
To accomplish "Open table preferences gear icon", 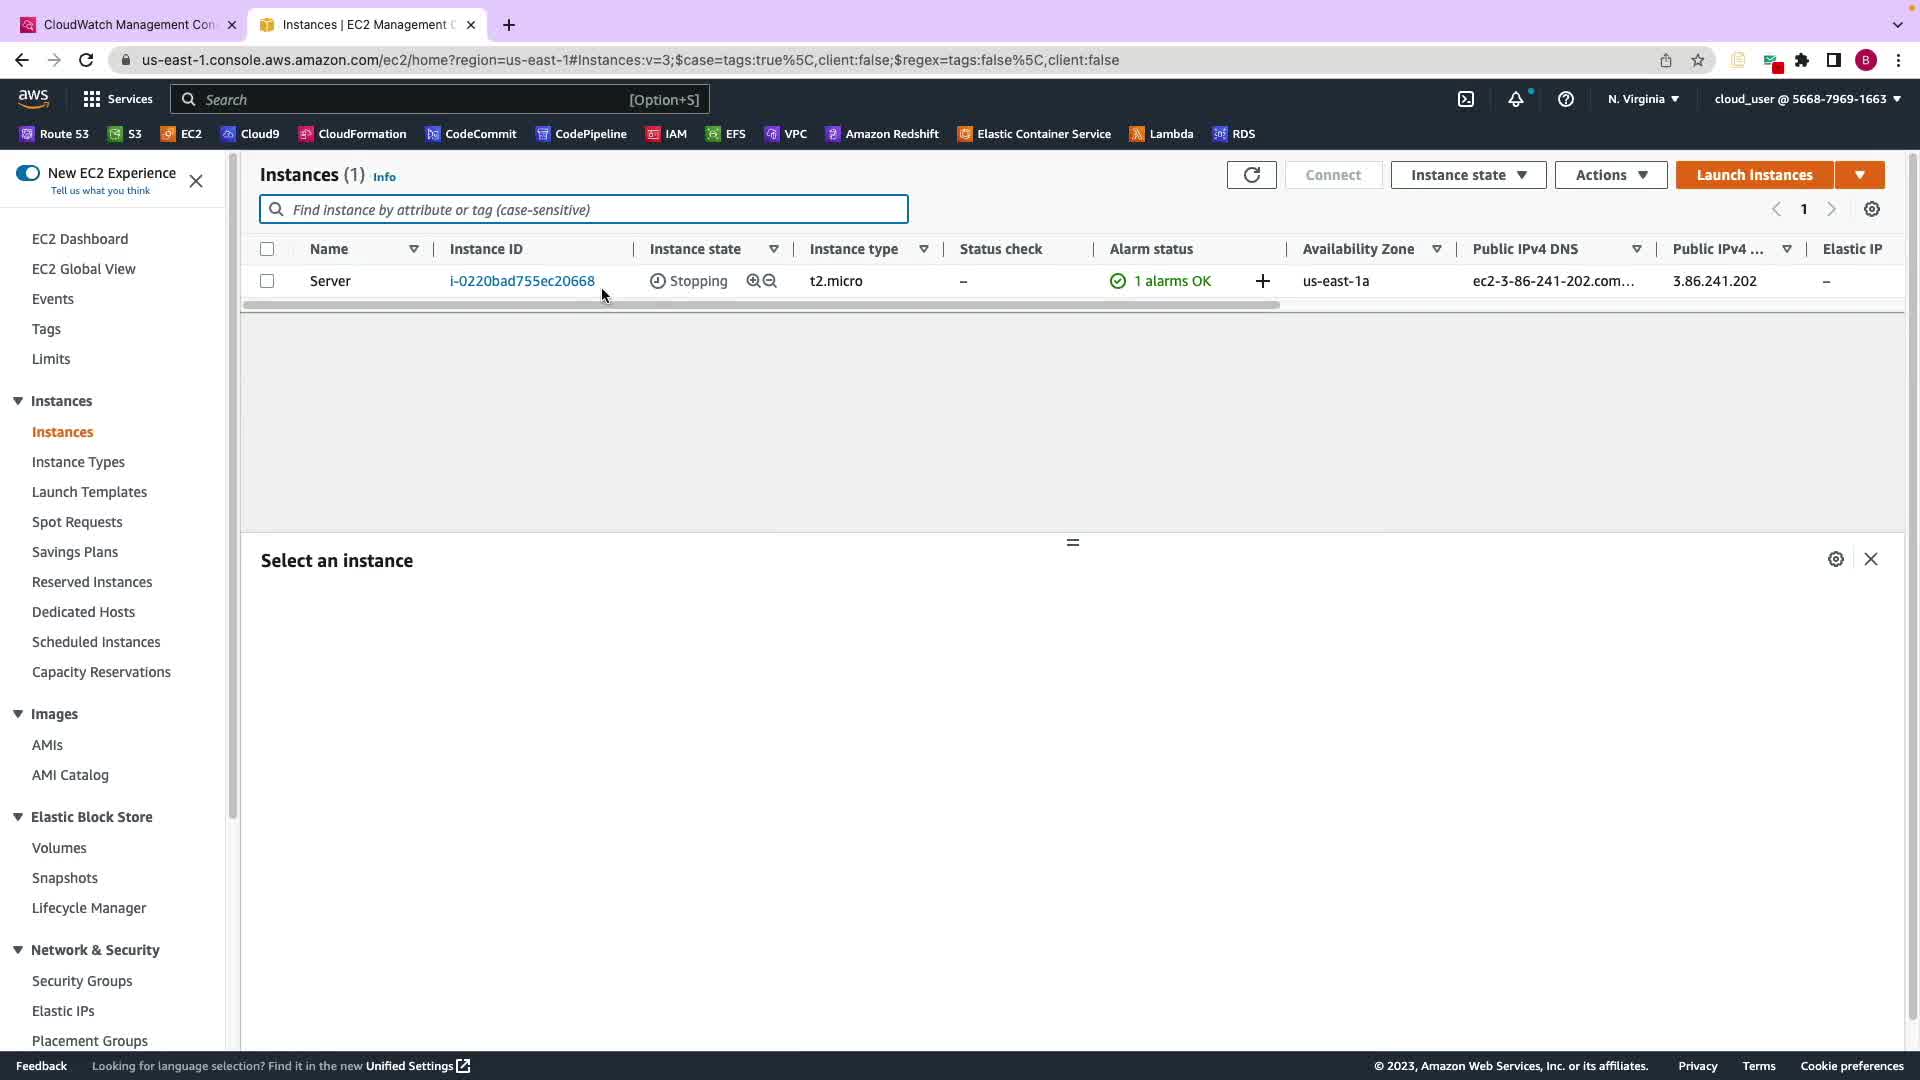I will [x=1871, y=209].
